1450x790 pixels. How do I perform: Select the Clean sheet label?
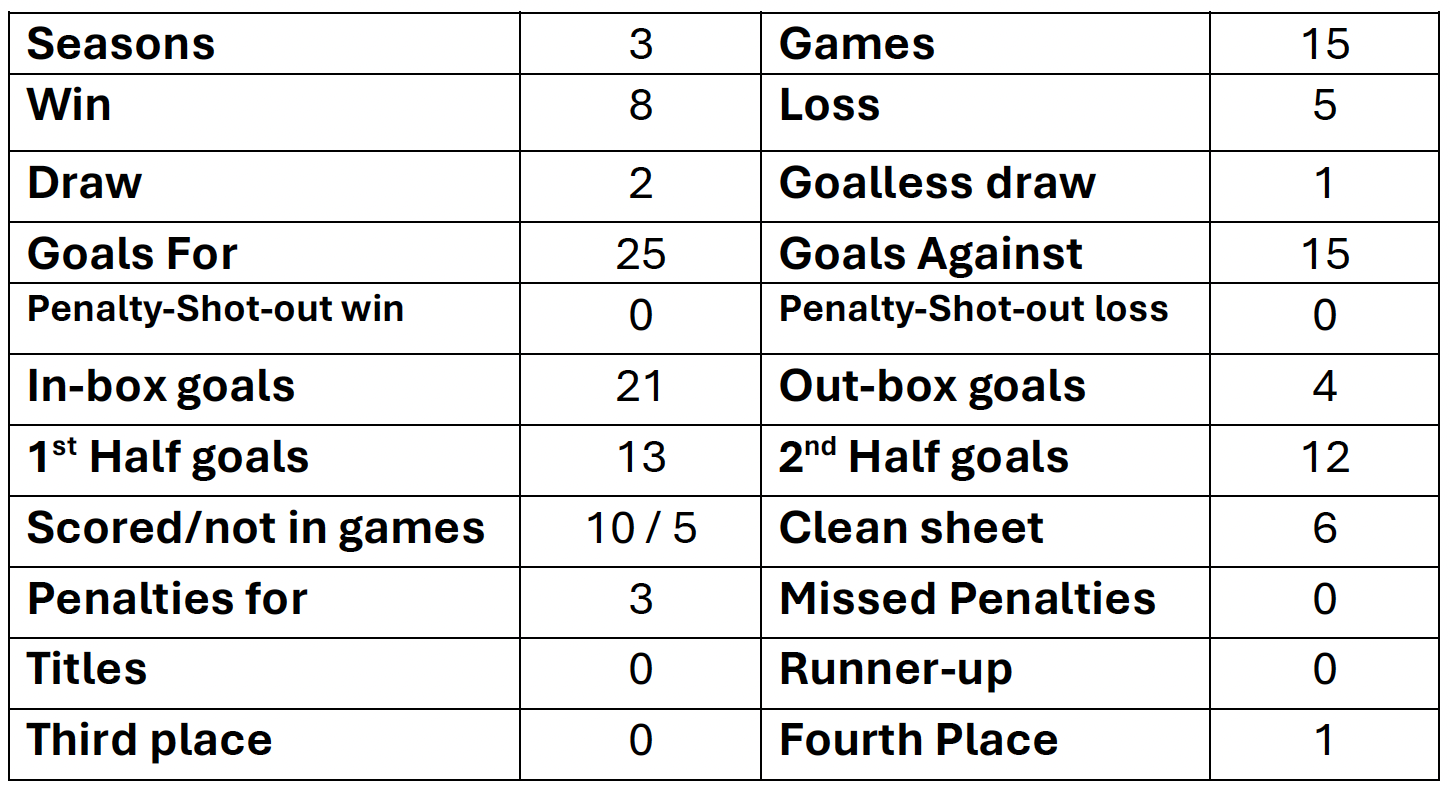click(x=911, y=528)
